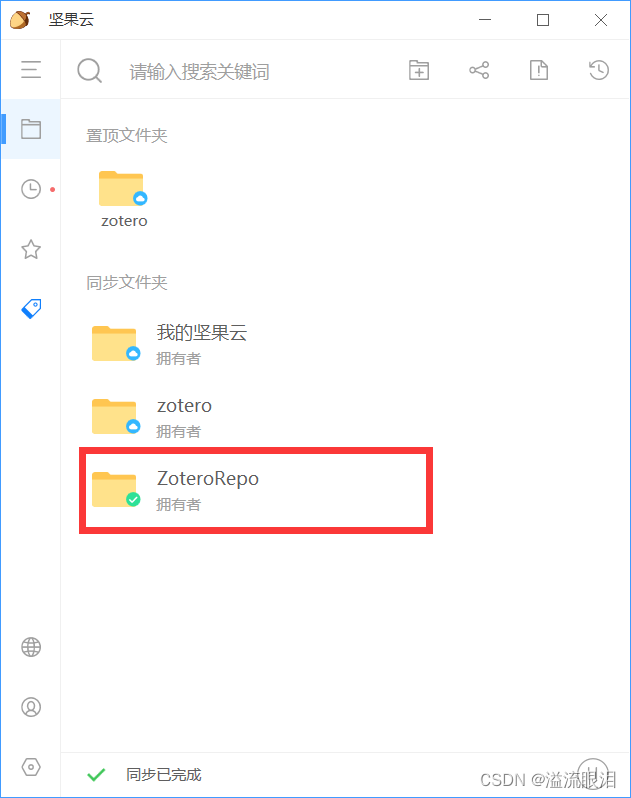Viewport: 631px width, 798px height.
Task: Select the files tab in sidebar
Action: click(x=31, y=129)
